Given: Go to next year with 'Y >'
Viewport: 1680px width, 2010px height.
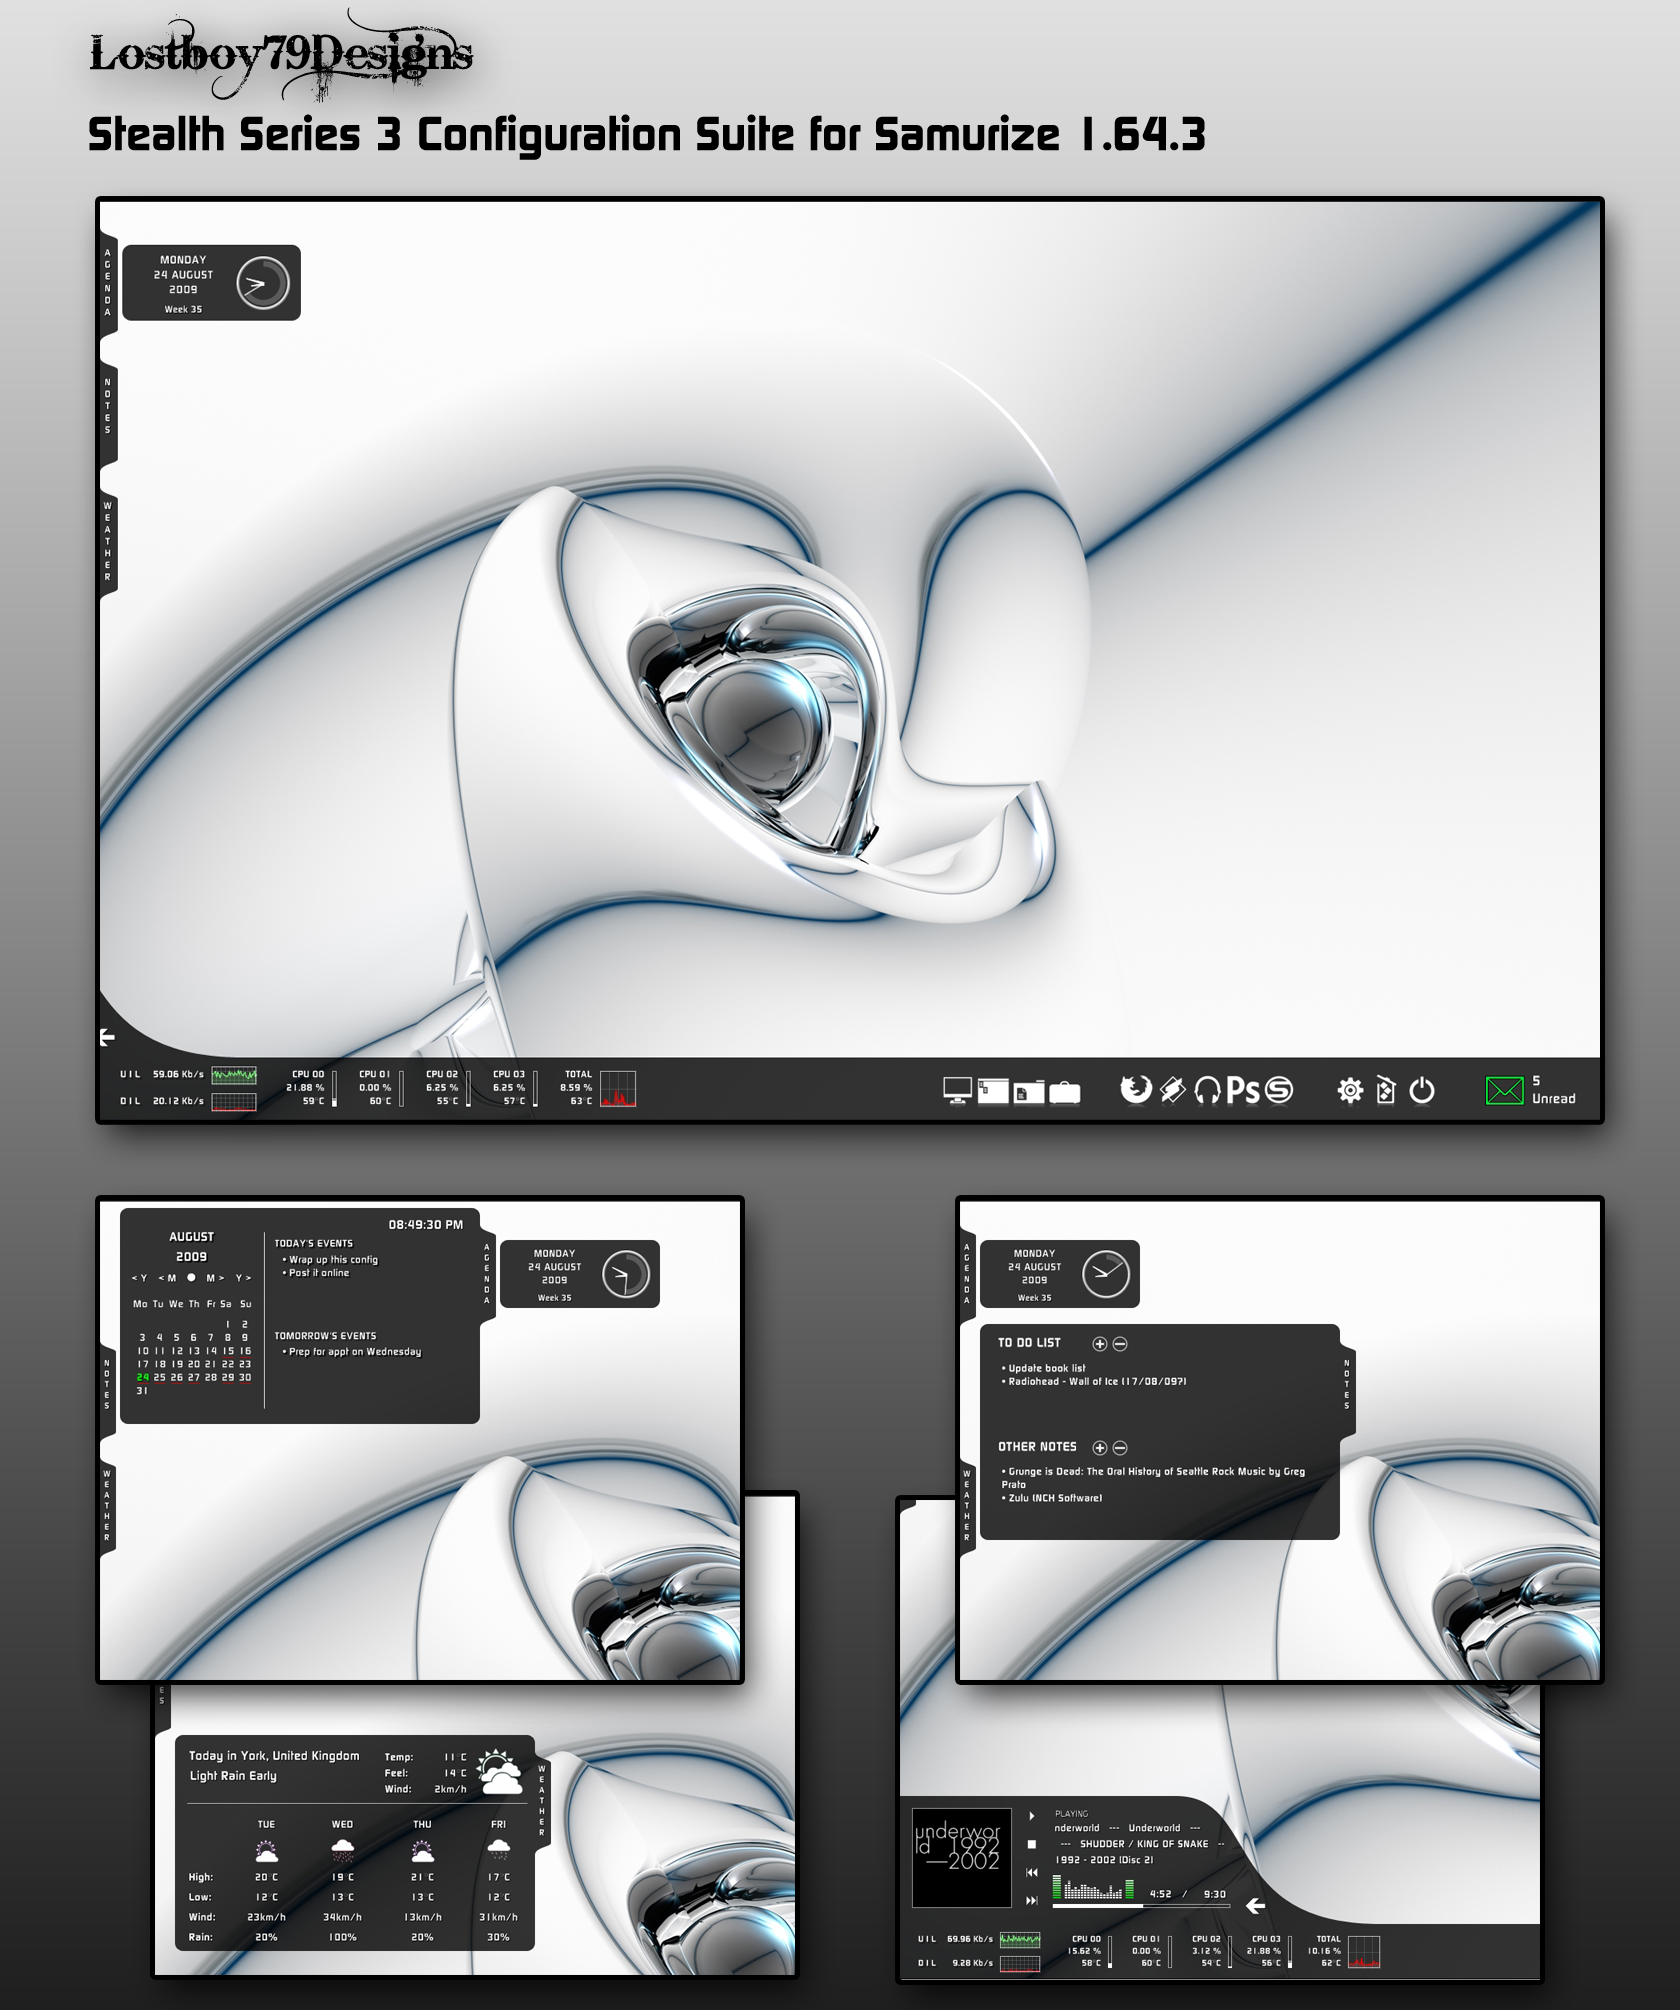Looking at the screenshot, I should 243,1278.
